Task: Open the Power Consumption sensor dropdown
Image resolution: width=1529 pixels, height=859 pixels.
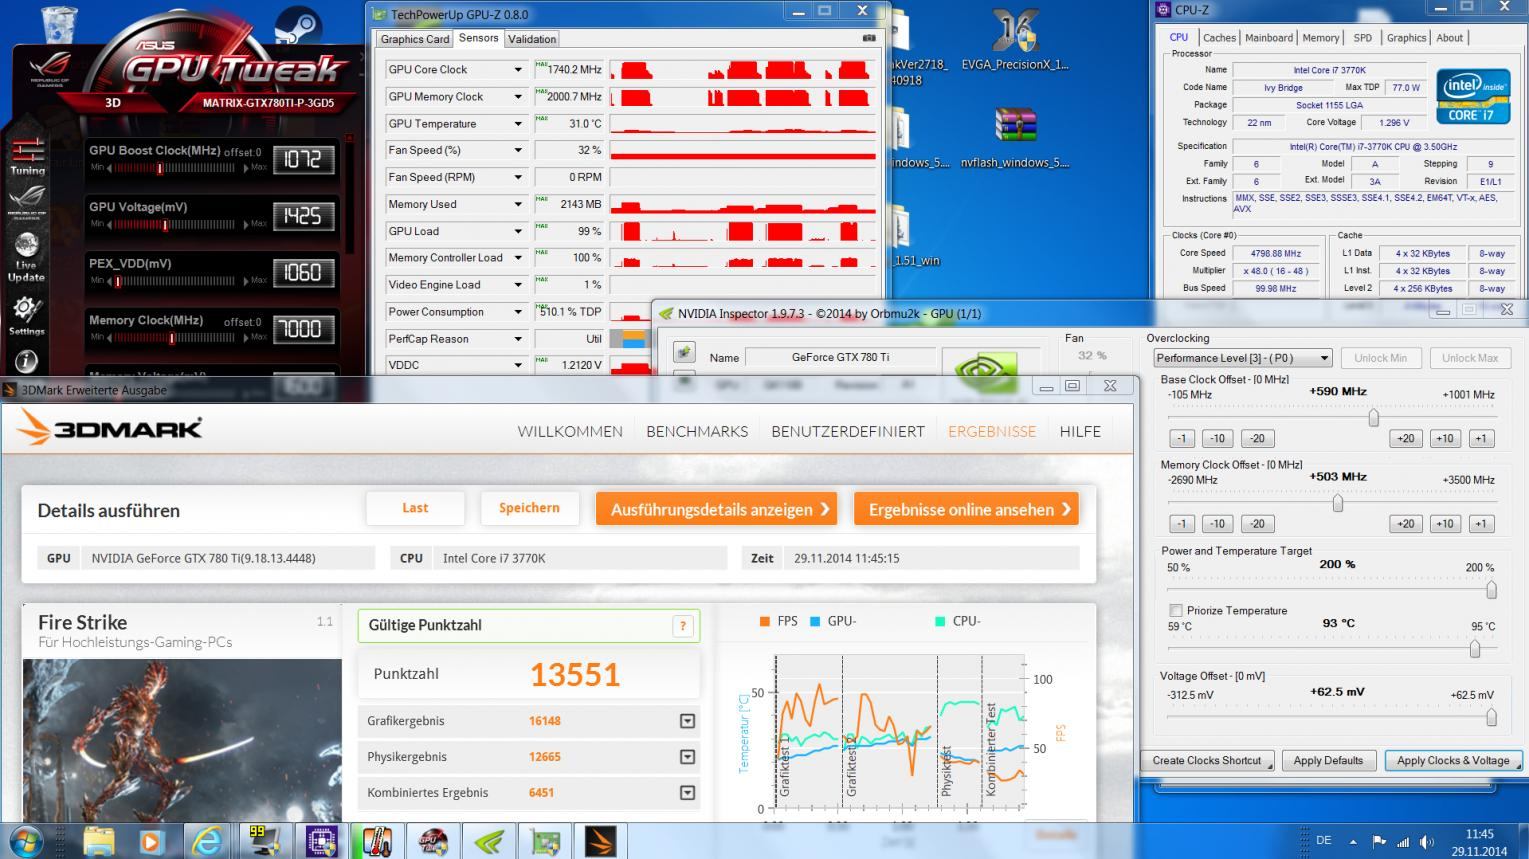Action: point(518,312)
